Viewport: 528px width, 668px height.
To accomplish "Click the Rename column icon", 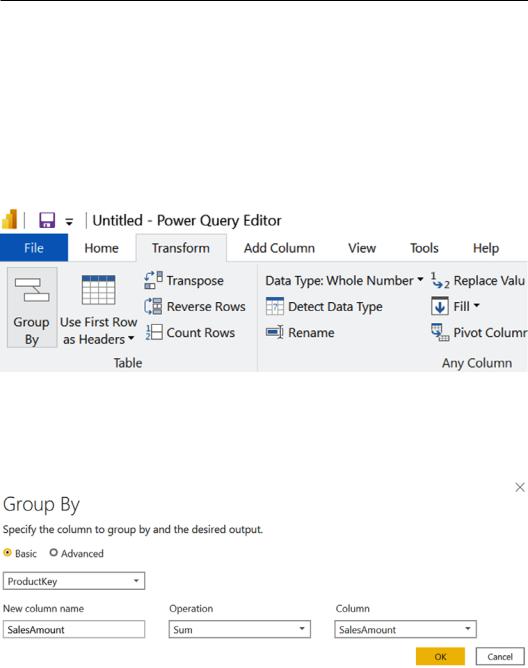I will pos(274,332).
